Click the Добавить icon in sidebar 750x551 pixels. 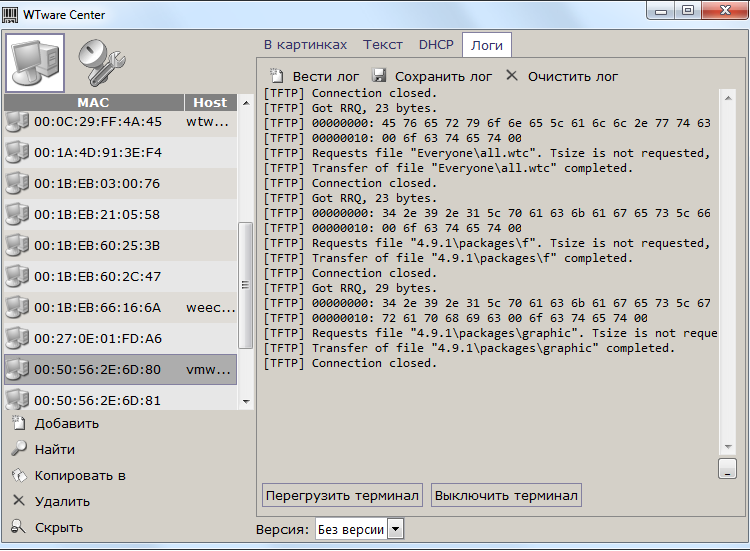coord(18,423)
